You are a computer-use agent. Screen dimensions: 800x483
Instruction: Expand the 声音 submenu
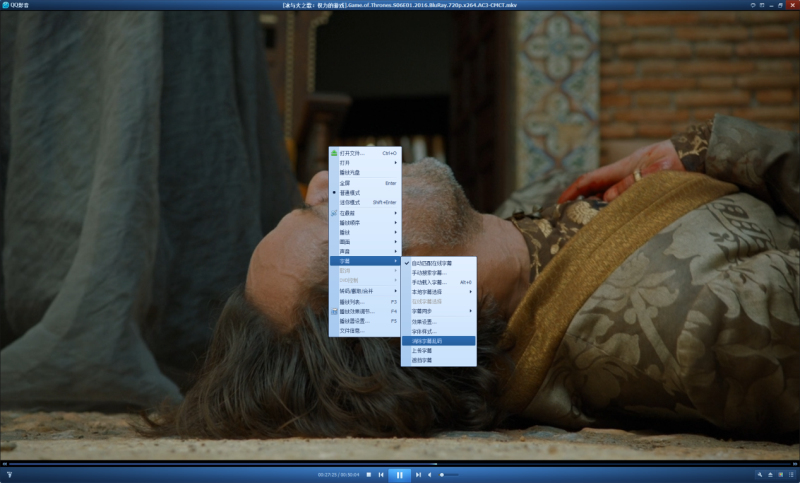pyautogui.click(x=365, y=251)
